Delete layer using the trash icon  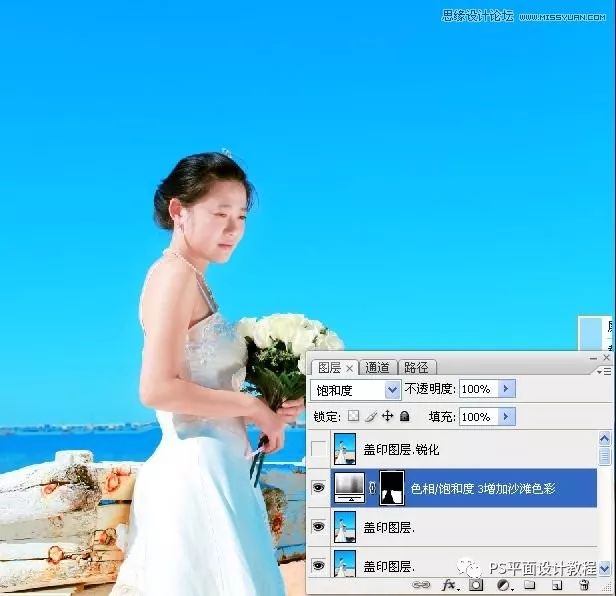click(x=585, y=585)
